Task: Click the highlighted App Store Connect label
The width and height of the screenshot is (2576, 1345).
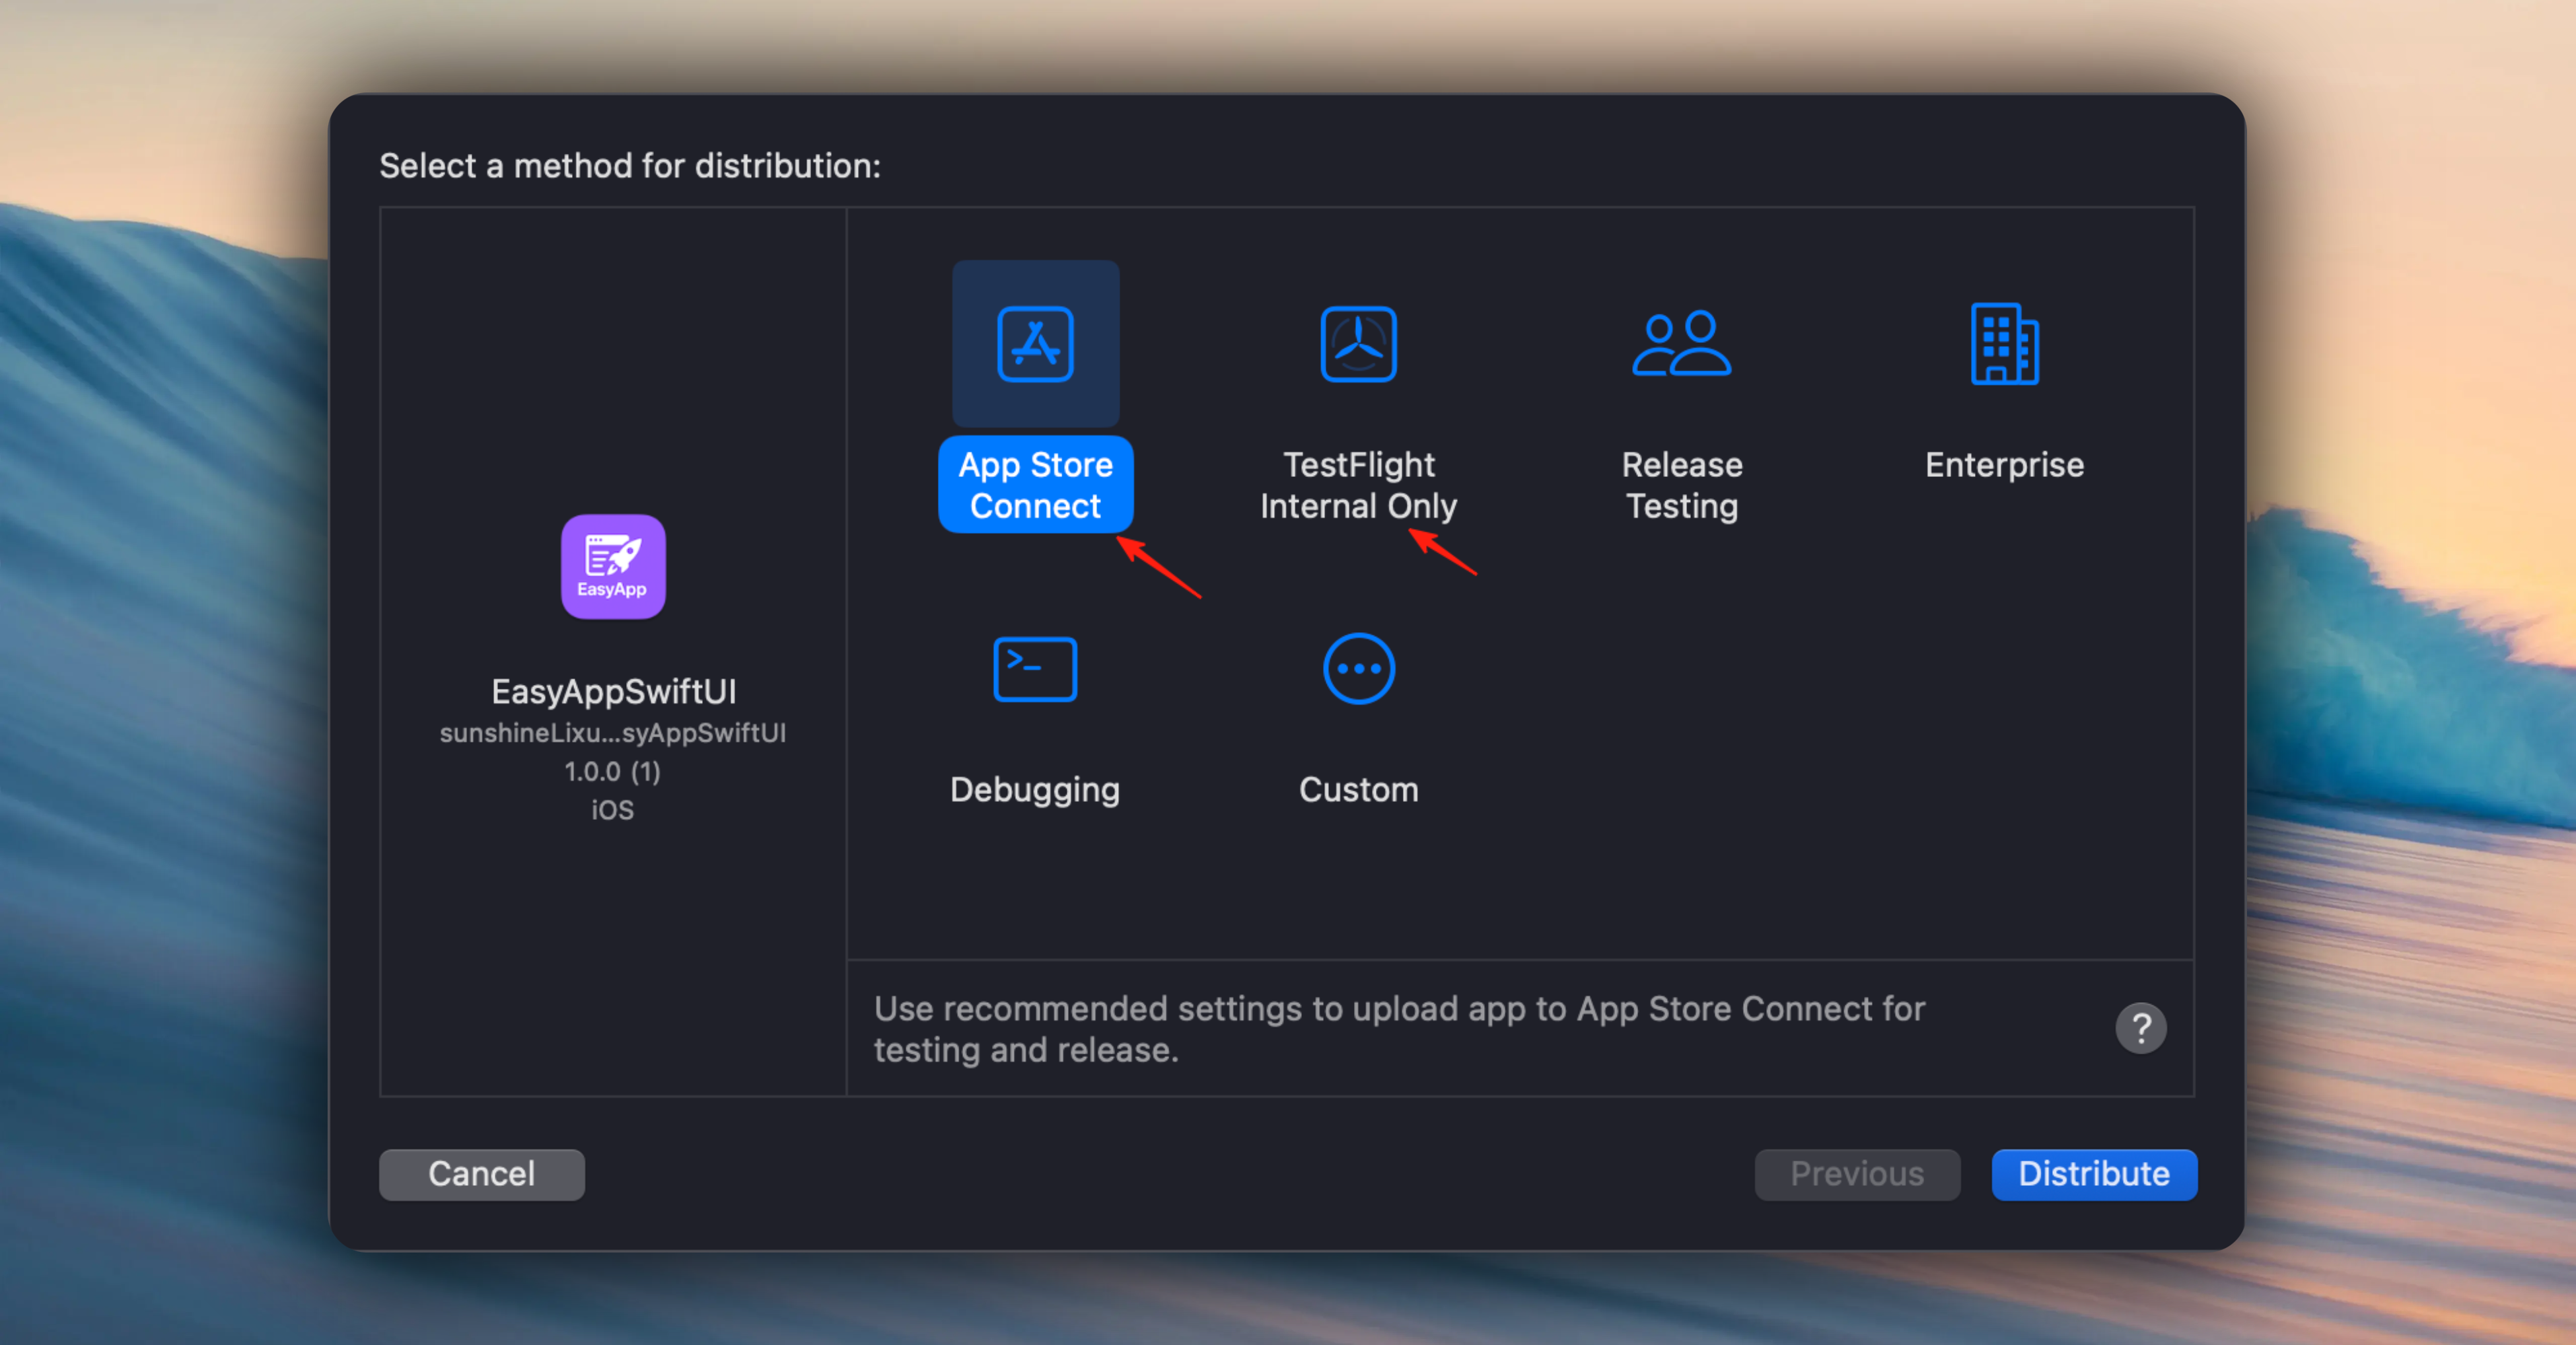Action: pos(1035,484)
